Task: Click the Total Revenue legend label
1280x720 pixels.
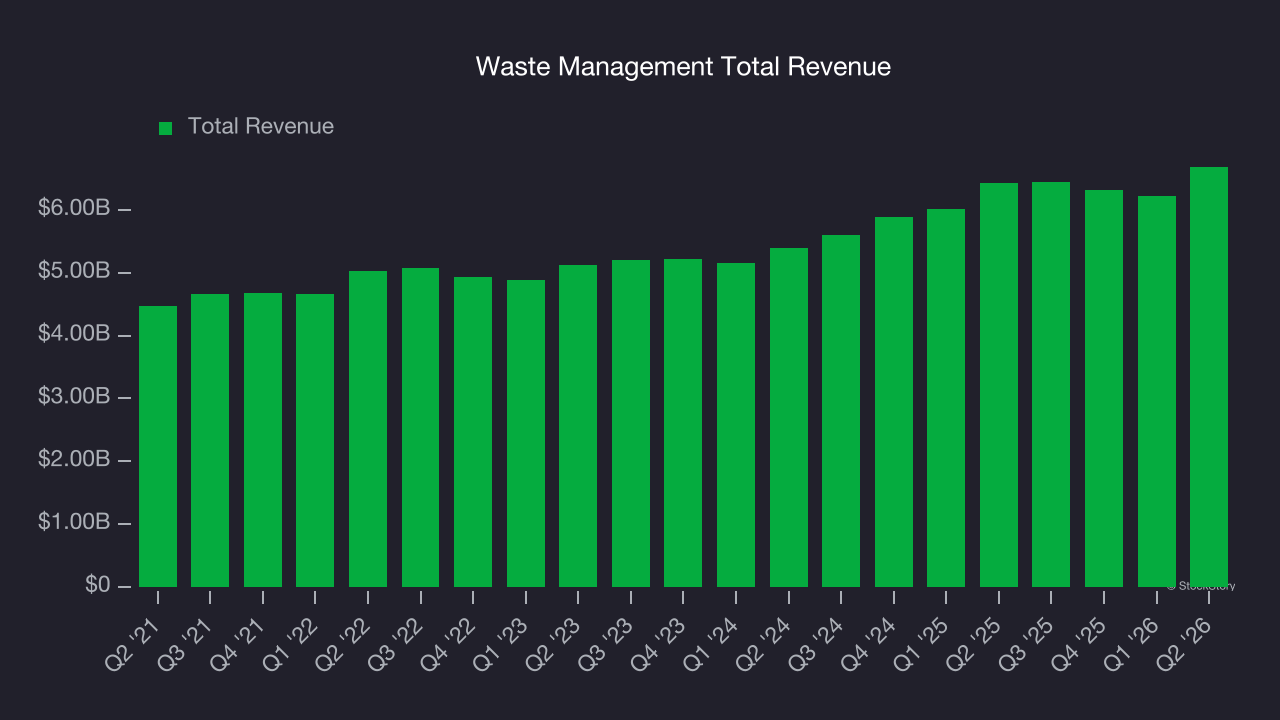Action: [261, 127]
